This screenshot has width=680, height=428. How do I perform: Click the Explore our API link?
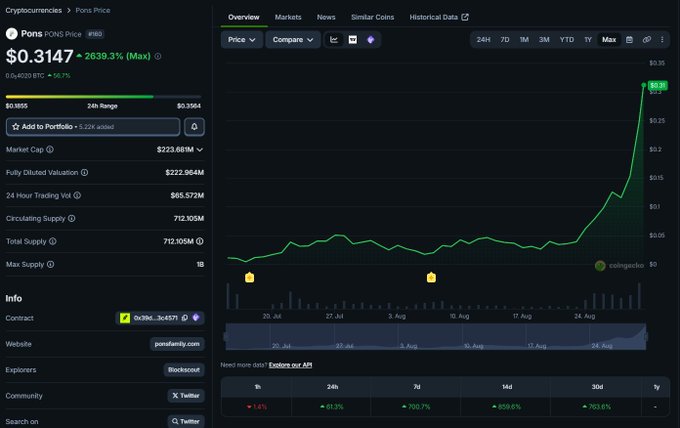click(x=290, y=365)
